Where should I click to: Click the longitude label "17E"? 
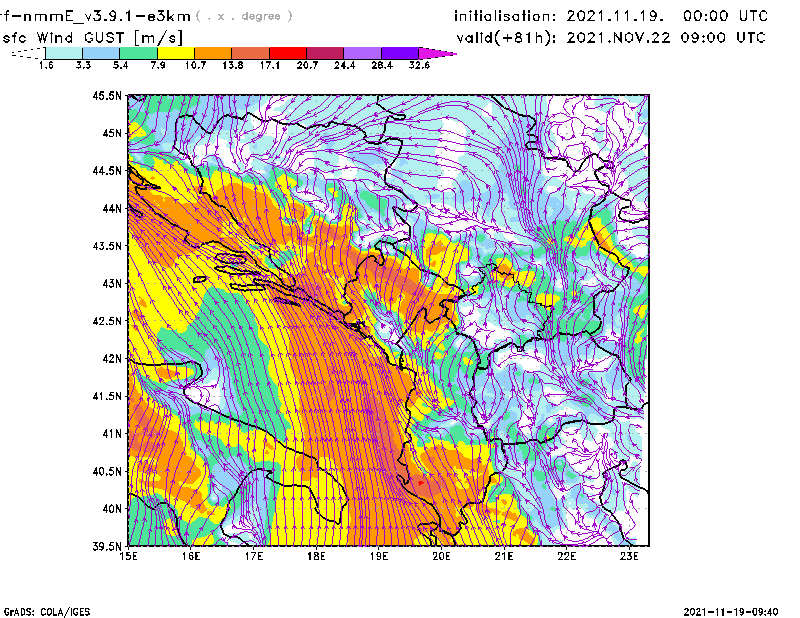(254, 556)
